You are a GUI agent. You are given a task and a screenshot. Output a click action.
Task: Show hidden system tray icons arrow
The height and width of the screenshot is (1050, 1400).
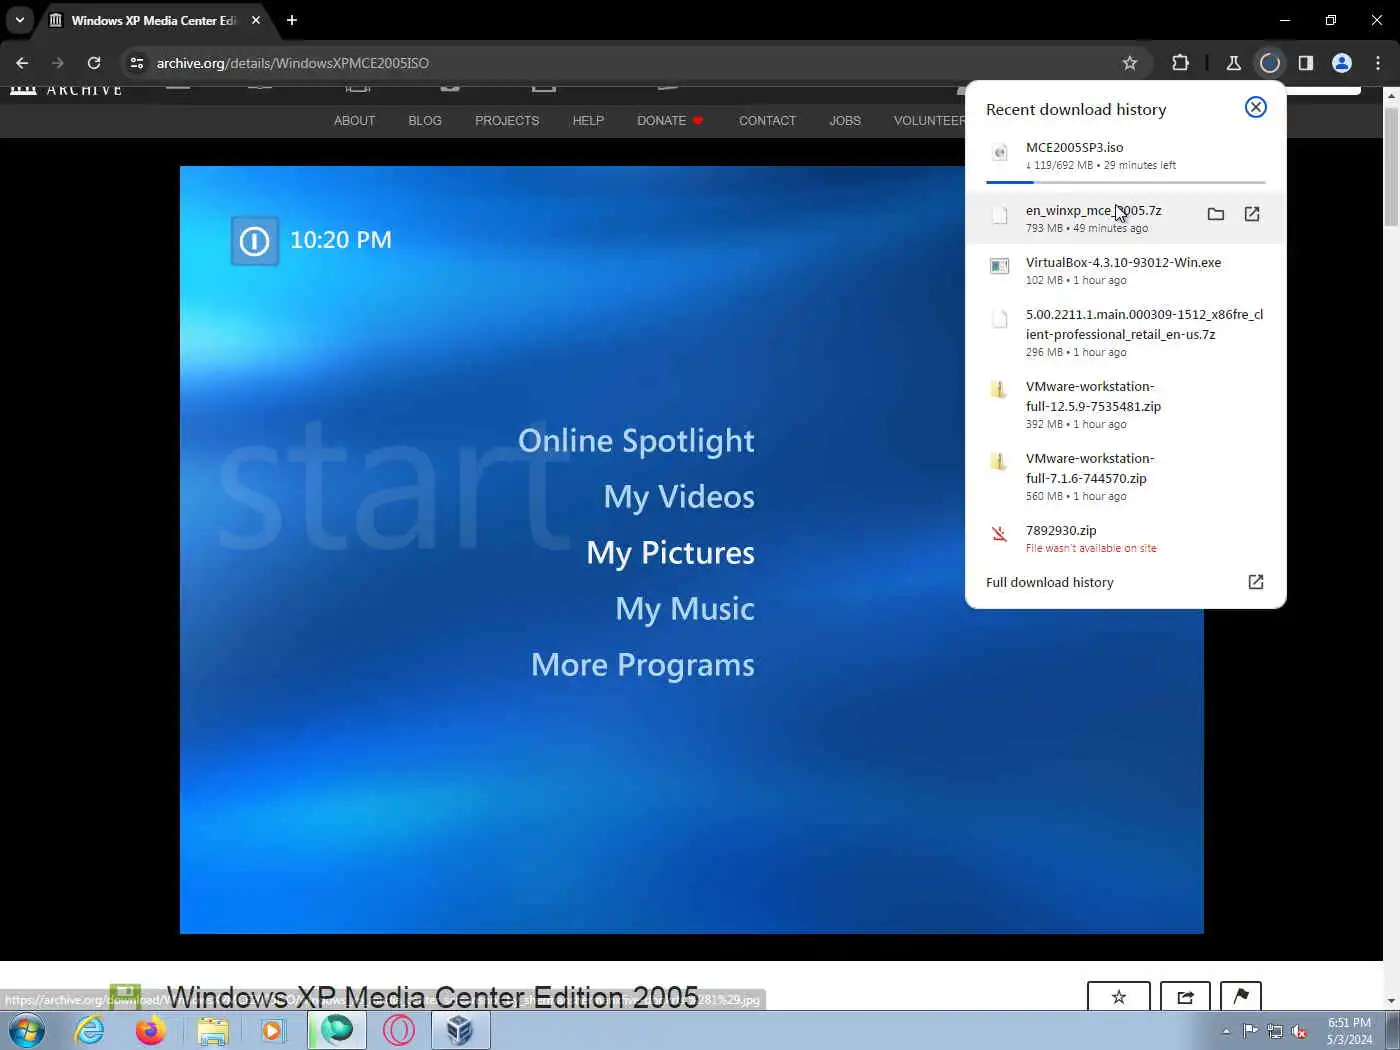1226,1031
